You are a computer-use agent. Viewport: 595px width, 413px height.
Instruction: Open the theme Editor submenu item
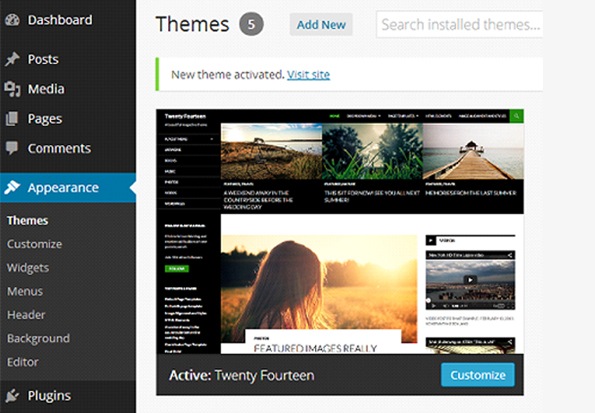pyautogui.click(x=23, y=362)
